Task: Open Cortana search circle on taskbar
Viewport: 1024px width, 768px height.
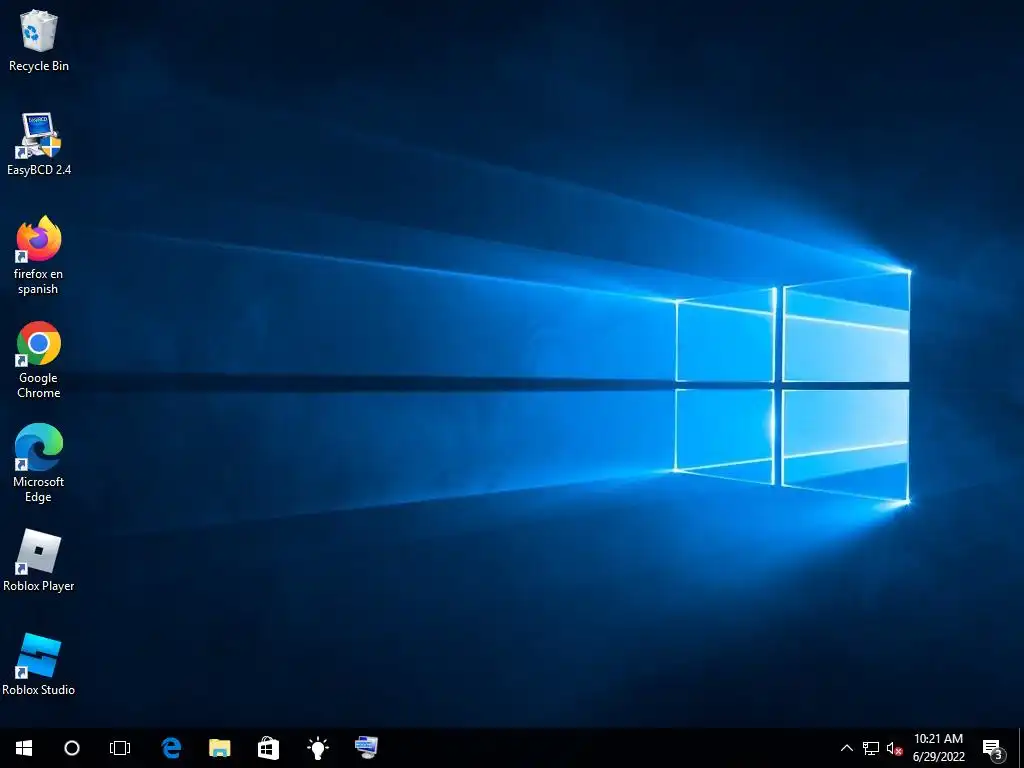Action: coord(72,748)
